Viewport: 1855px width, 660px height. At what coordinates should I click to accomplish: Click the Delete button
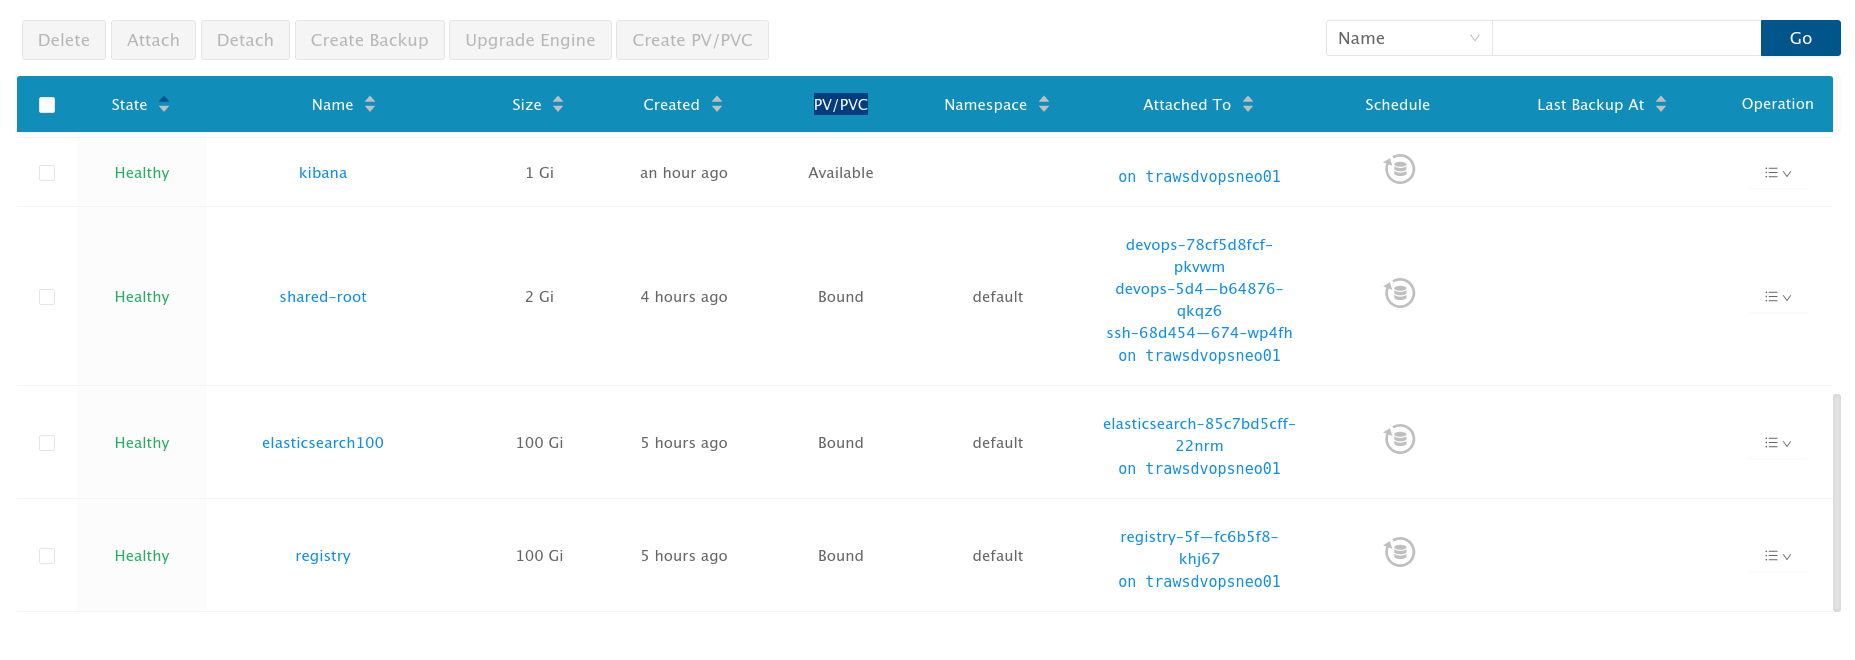tap(64, 40)
